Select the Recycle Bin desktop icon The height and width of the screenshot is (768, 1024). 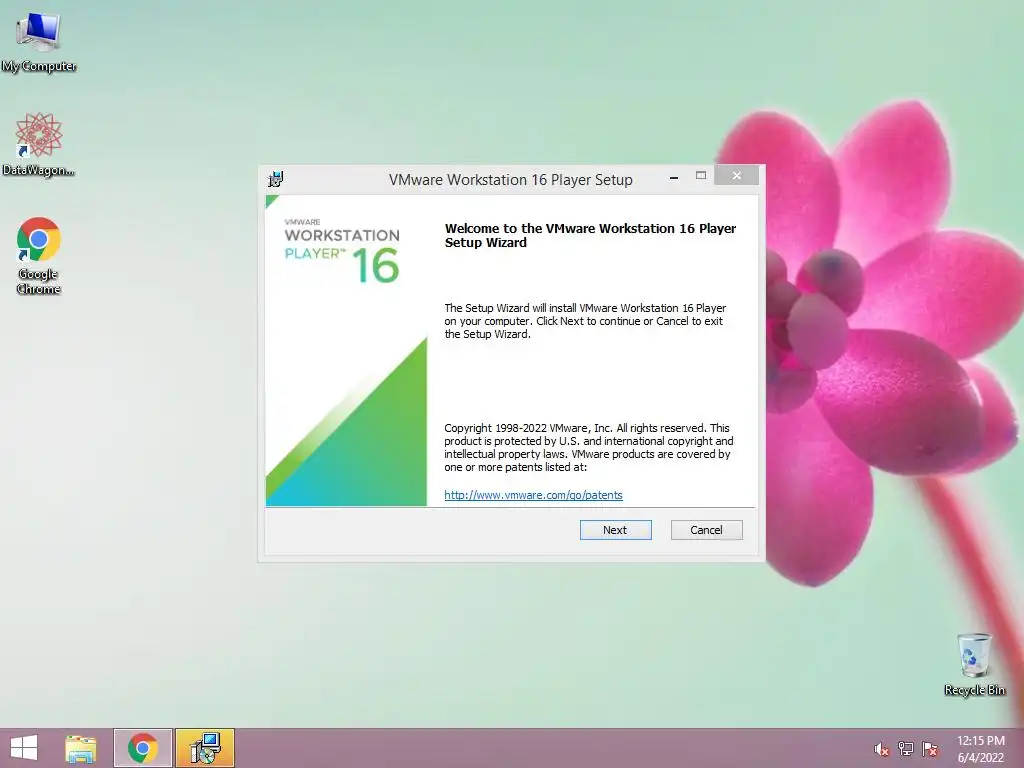[974, 665]
